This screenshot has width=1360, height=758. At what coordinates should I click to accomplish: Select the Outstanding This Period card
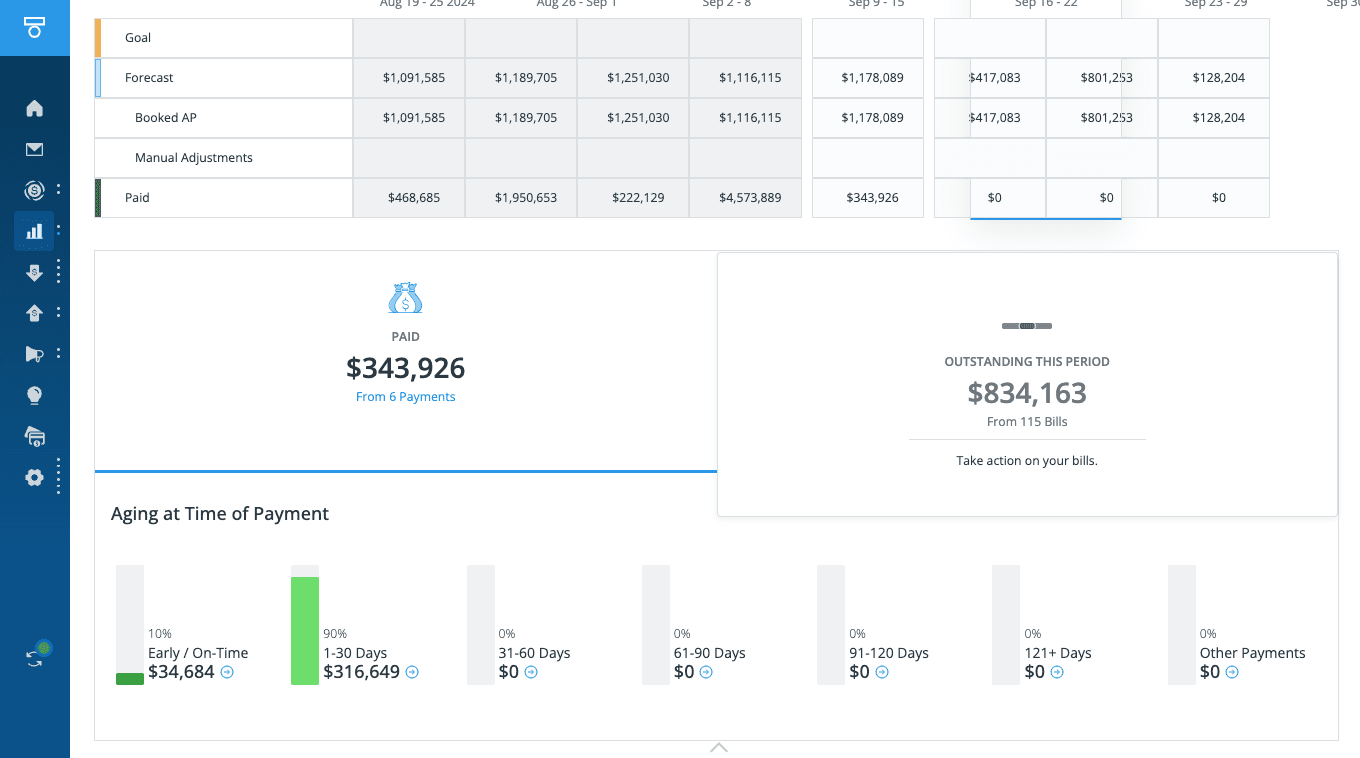coord(1027,384)
